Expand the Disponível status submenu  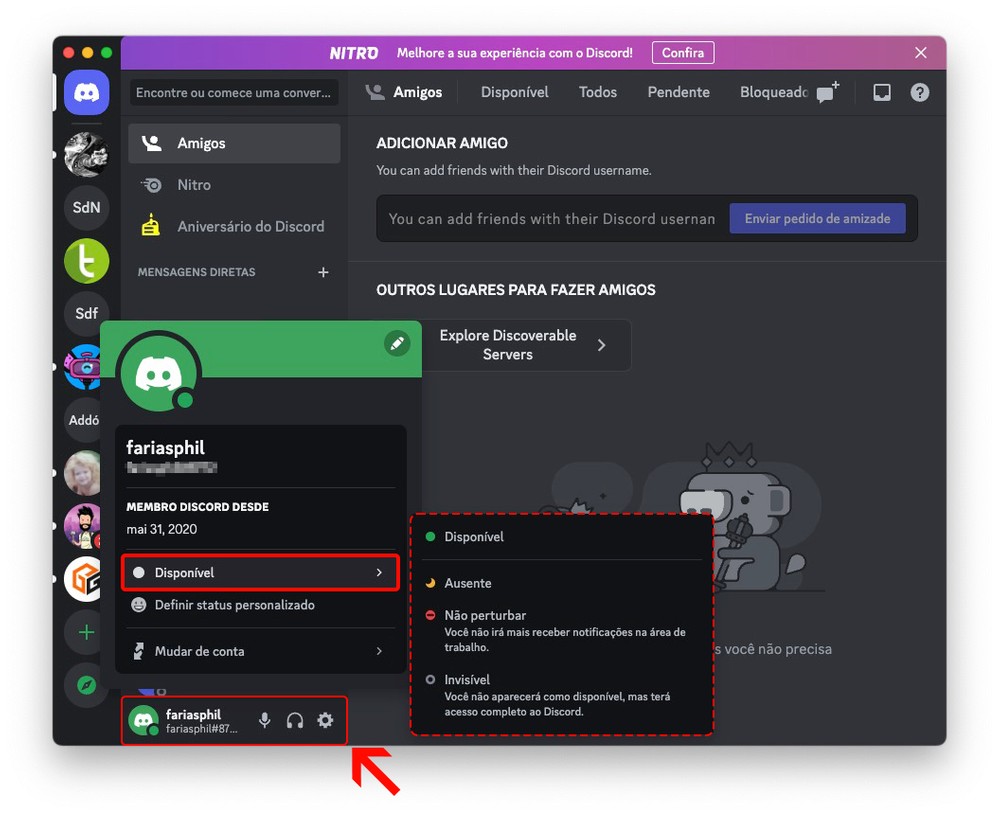click(x=260, y=573)
